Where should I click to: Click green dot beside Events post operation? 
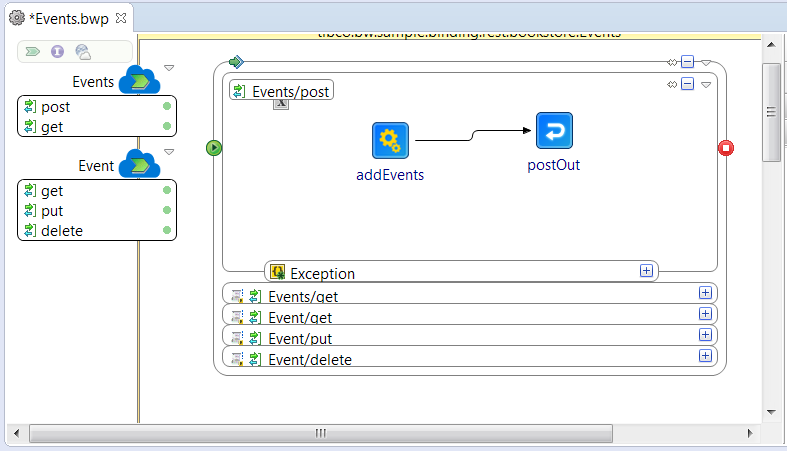(x=167, y=106)
